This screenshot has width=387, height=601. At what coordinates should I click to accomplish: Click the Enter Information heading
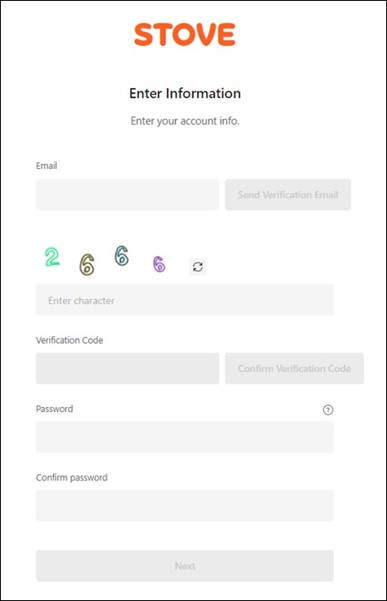pyautogui.click(x=185, y=93)
